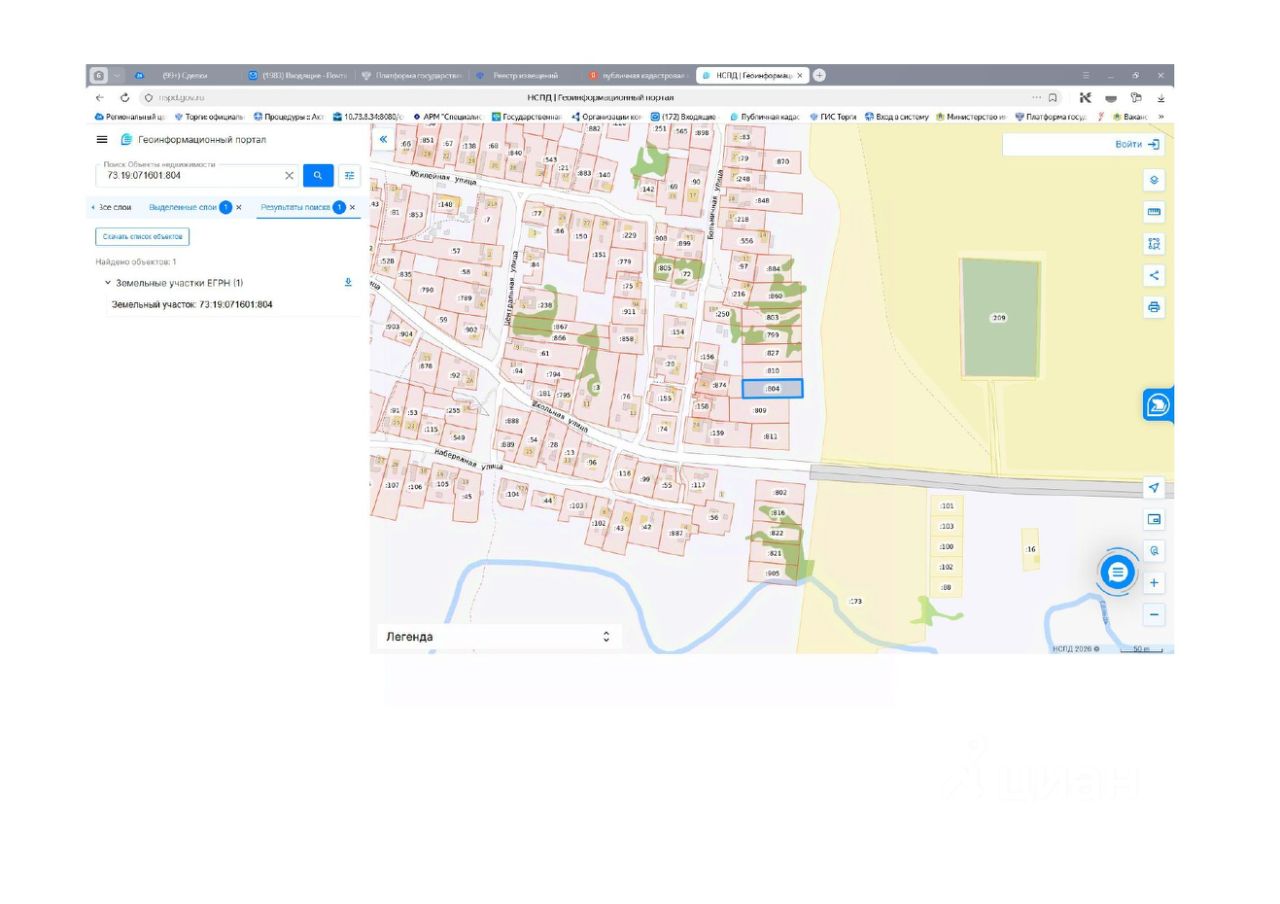The image size is (1280, 904).
Task: Show more bookmarks with the double chevron
Action: coord(1161,117)
